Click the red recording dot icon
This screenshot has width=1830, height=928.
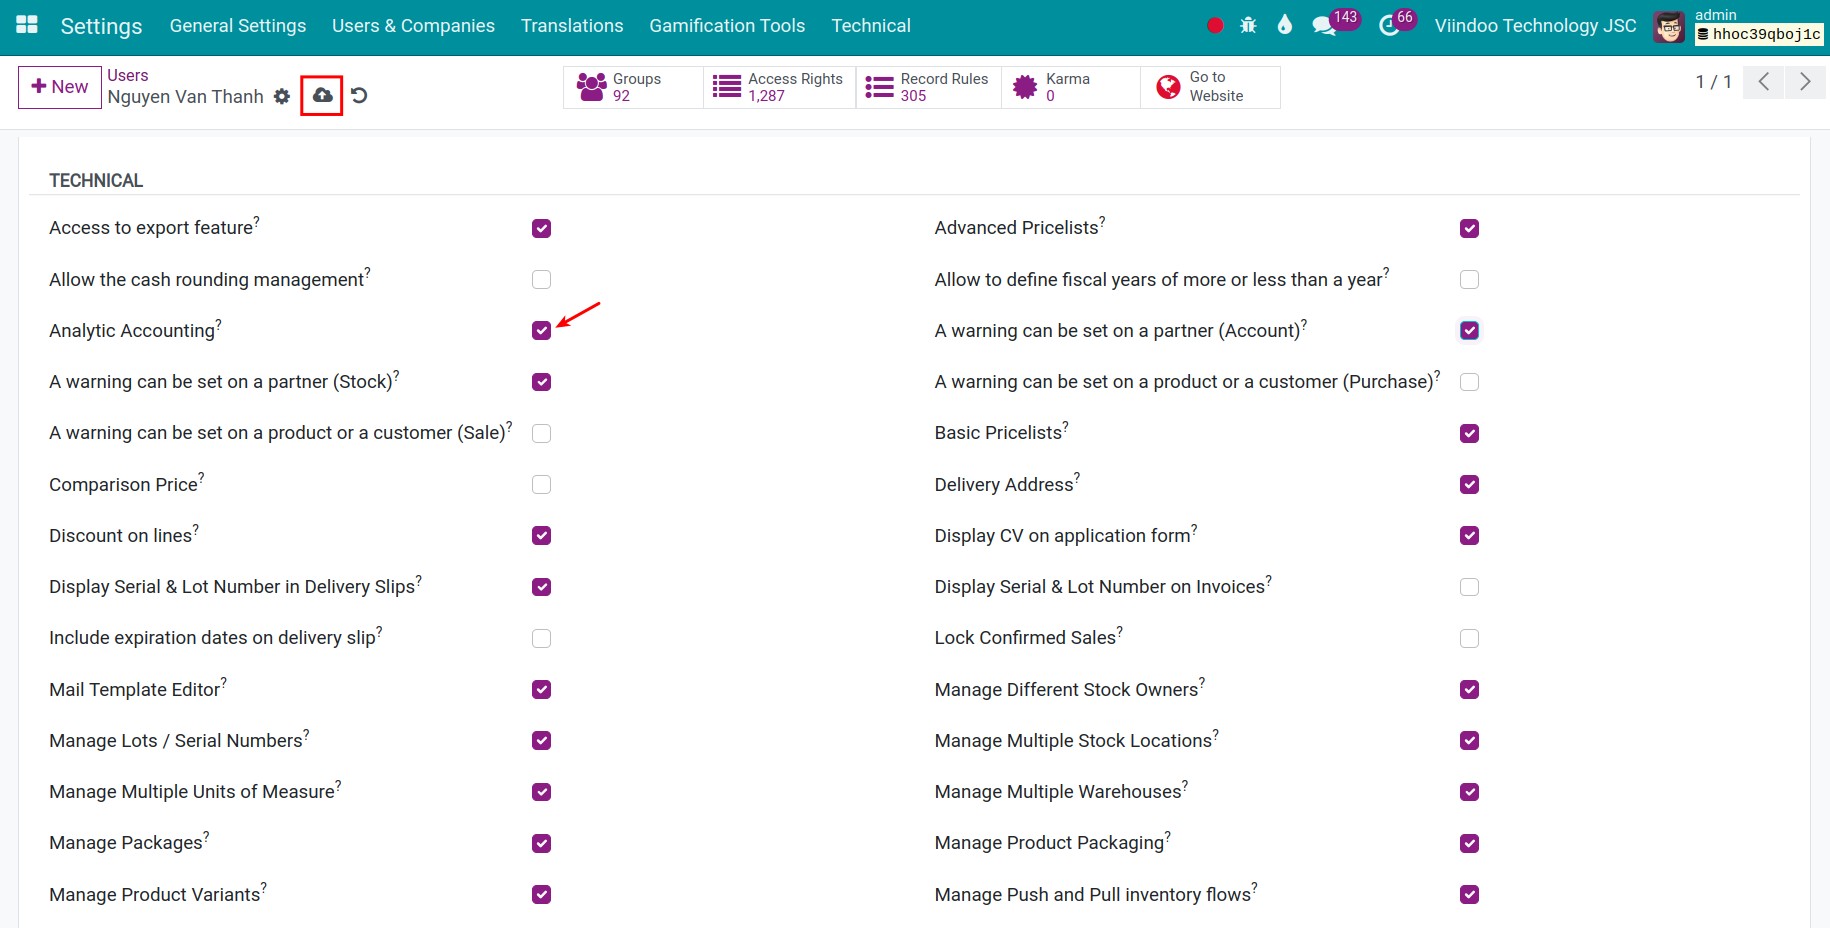(1215, 26)
